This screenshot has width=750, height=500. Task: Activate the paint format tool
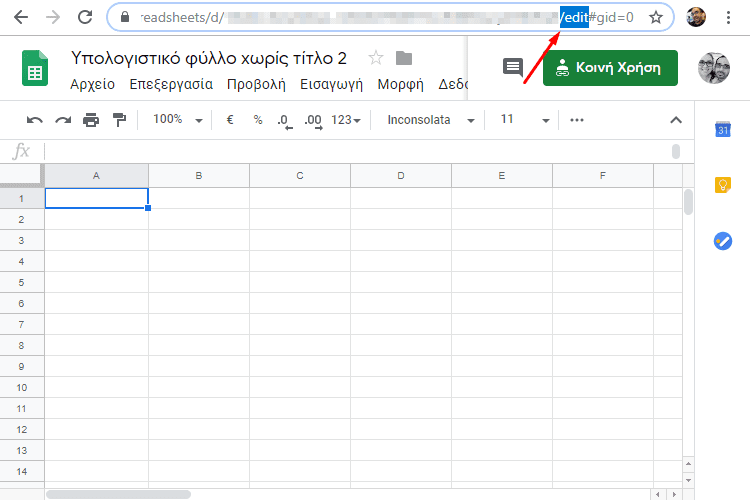[x=119, y=120]
